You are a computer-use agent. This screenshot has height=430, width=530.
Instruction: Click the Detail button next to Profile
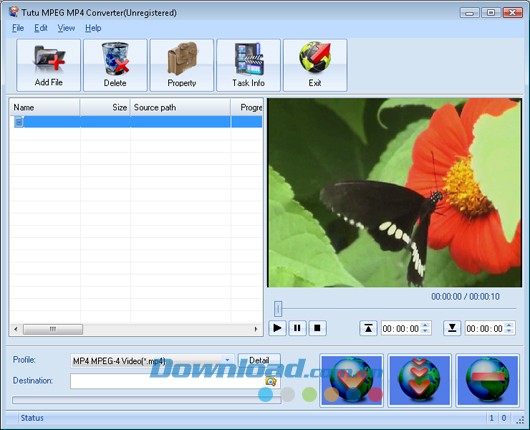click(x=259, y=360)
